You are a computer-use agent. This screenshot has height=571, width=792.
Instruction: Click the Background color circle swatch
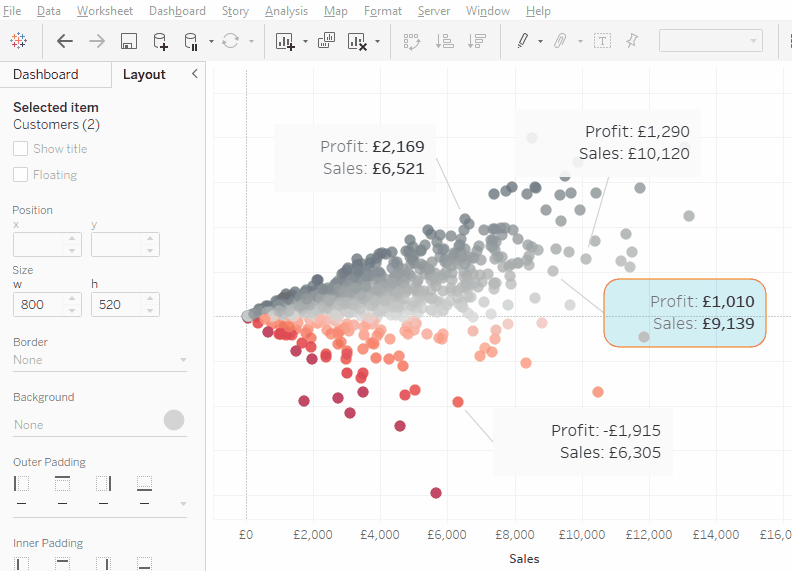(174, 420)
